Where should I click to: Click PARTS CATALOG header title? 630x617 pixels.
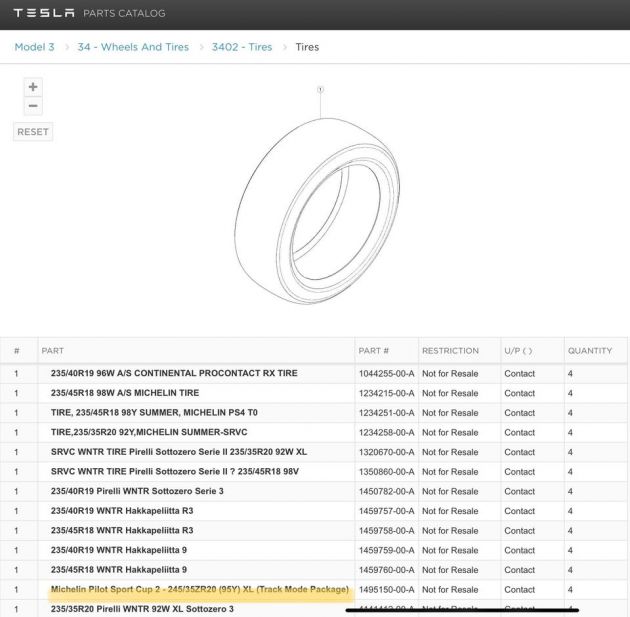pos(124,13)
